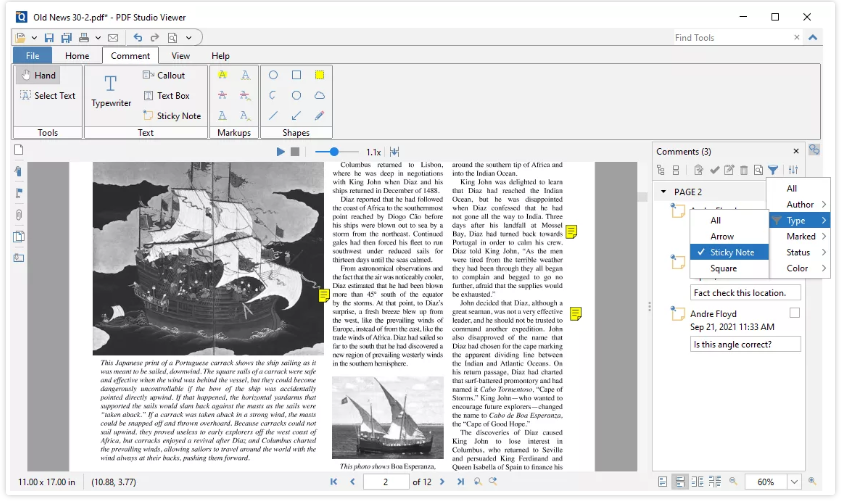Choose the crossout text markup

coord(223,96)
